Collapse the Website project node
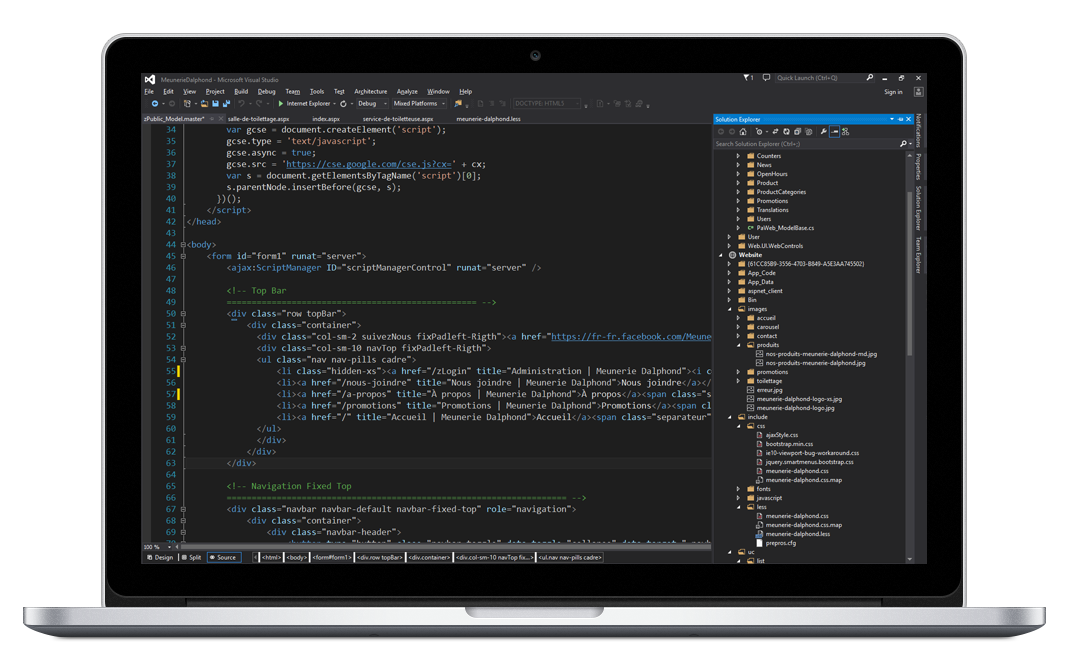The width and height of the screenshot is (1070, 661). 721,254
